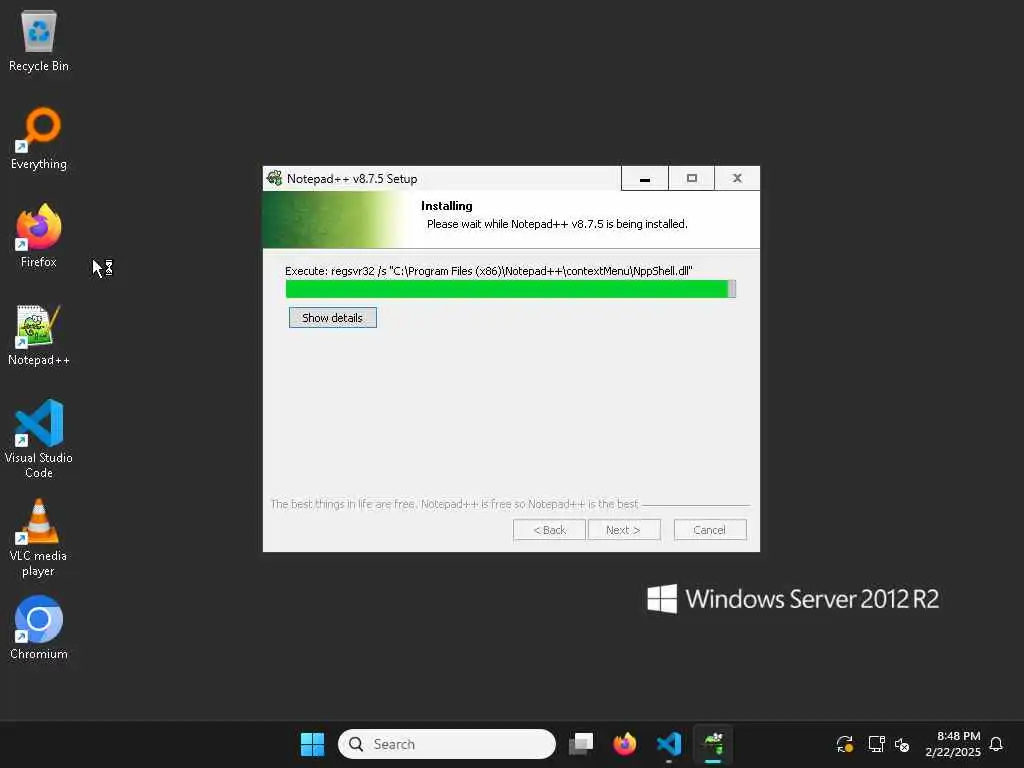Close the Notepad++ Setup window

(737, 178)
